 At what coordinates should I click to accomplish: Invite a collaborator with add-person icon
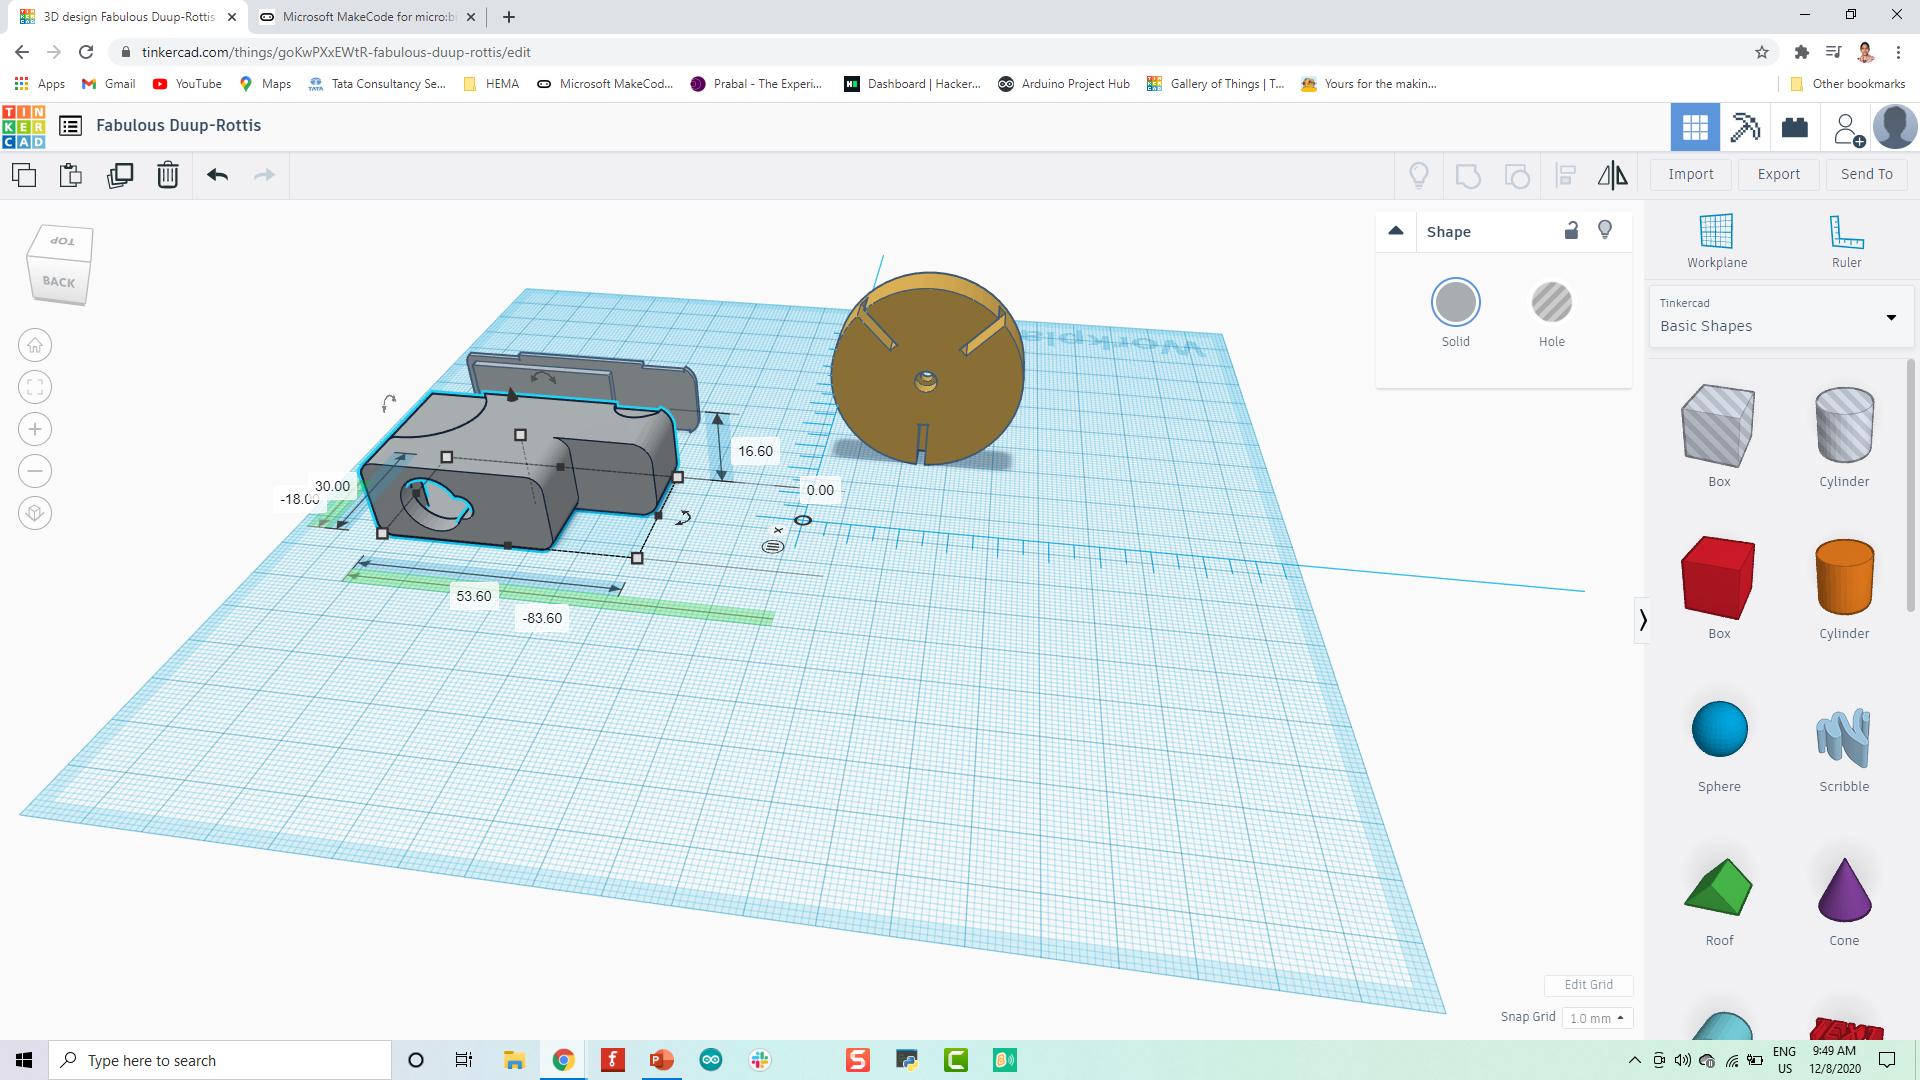[x=1848, y=129]
